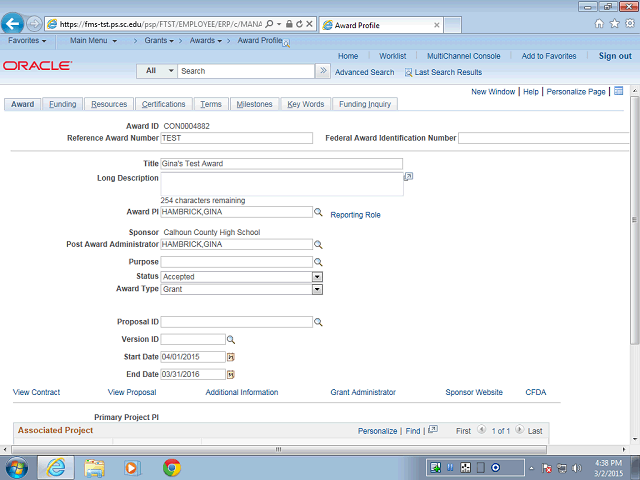
Task: Click the Reporting Role link
Action: point(355,215)
